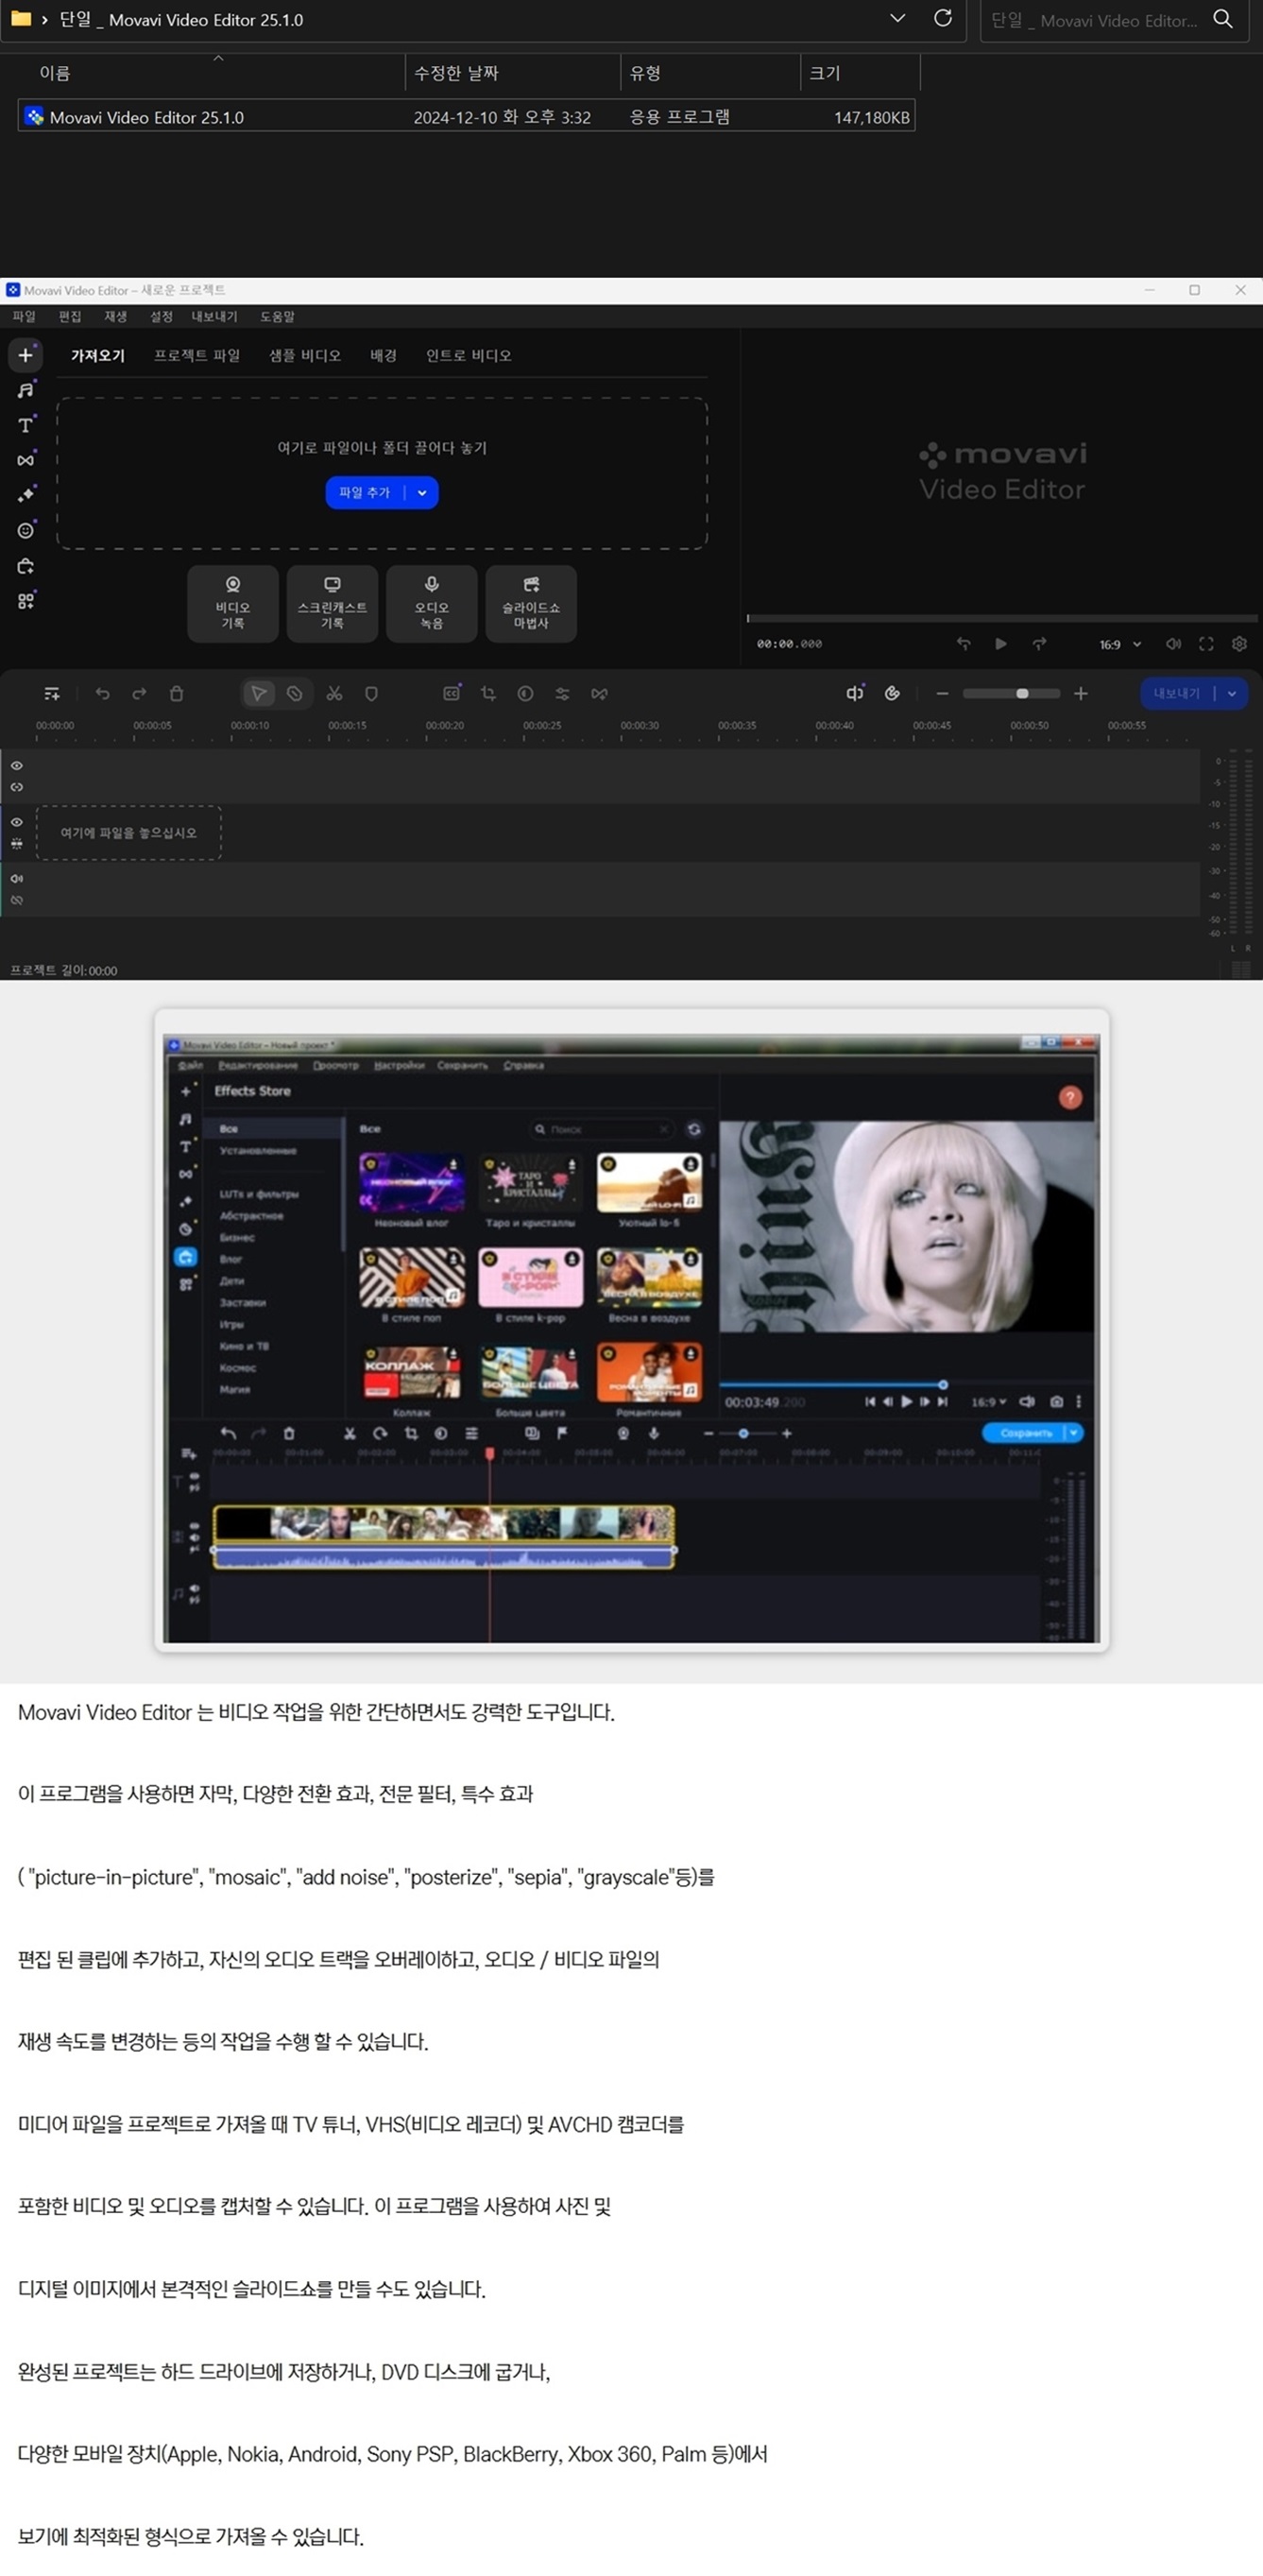Click the Delete trash can icon

[177, 693]
